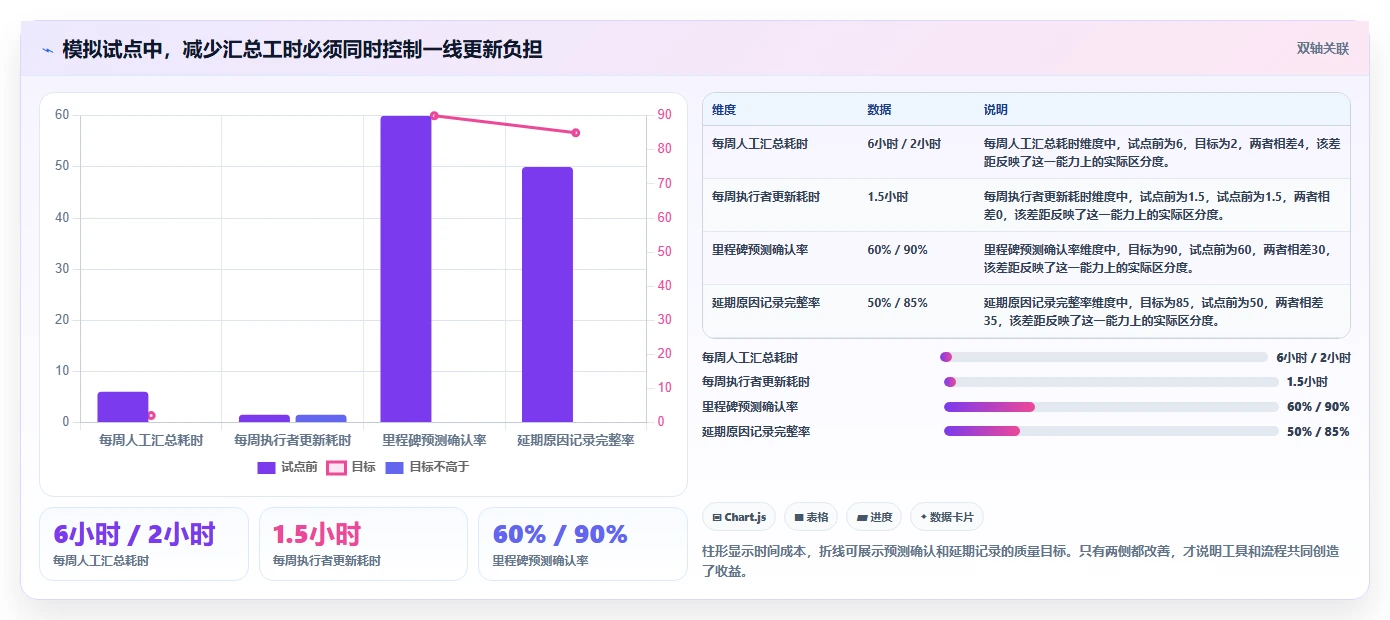Toggle the 目标 legend item
This screenshot has width=1390, height=620.
click(x=352, y=467)
